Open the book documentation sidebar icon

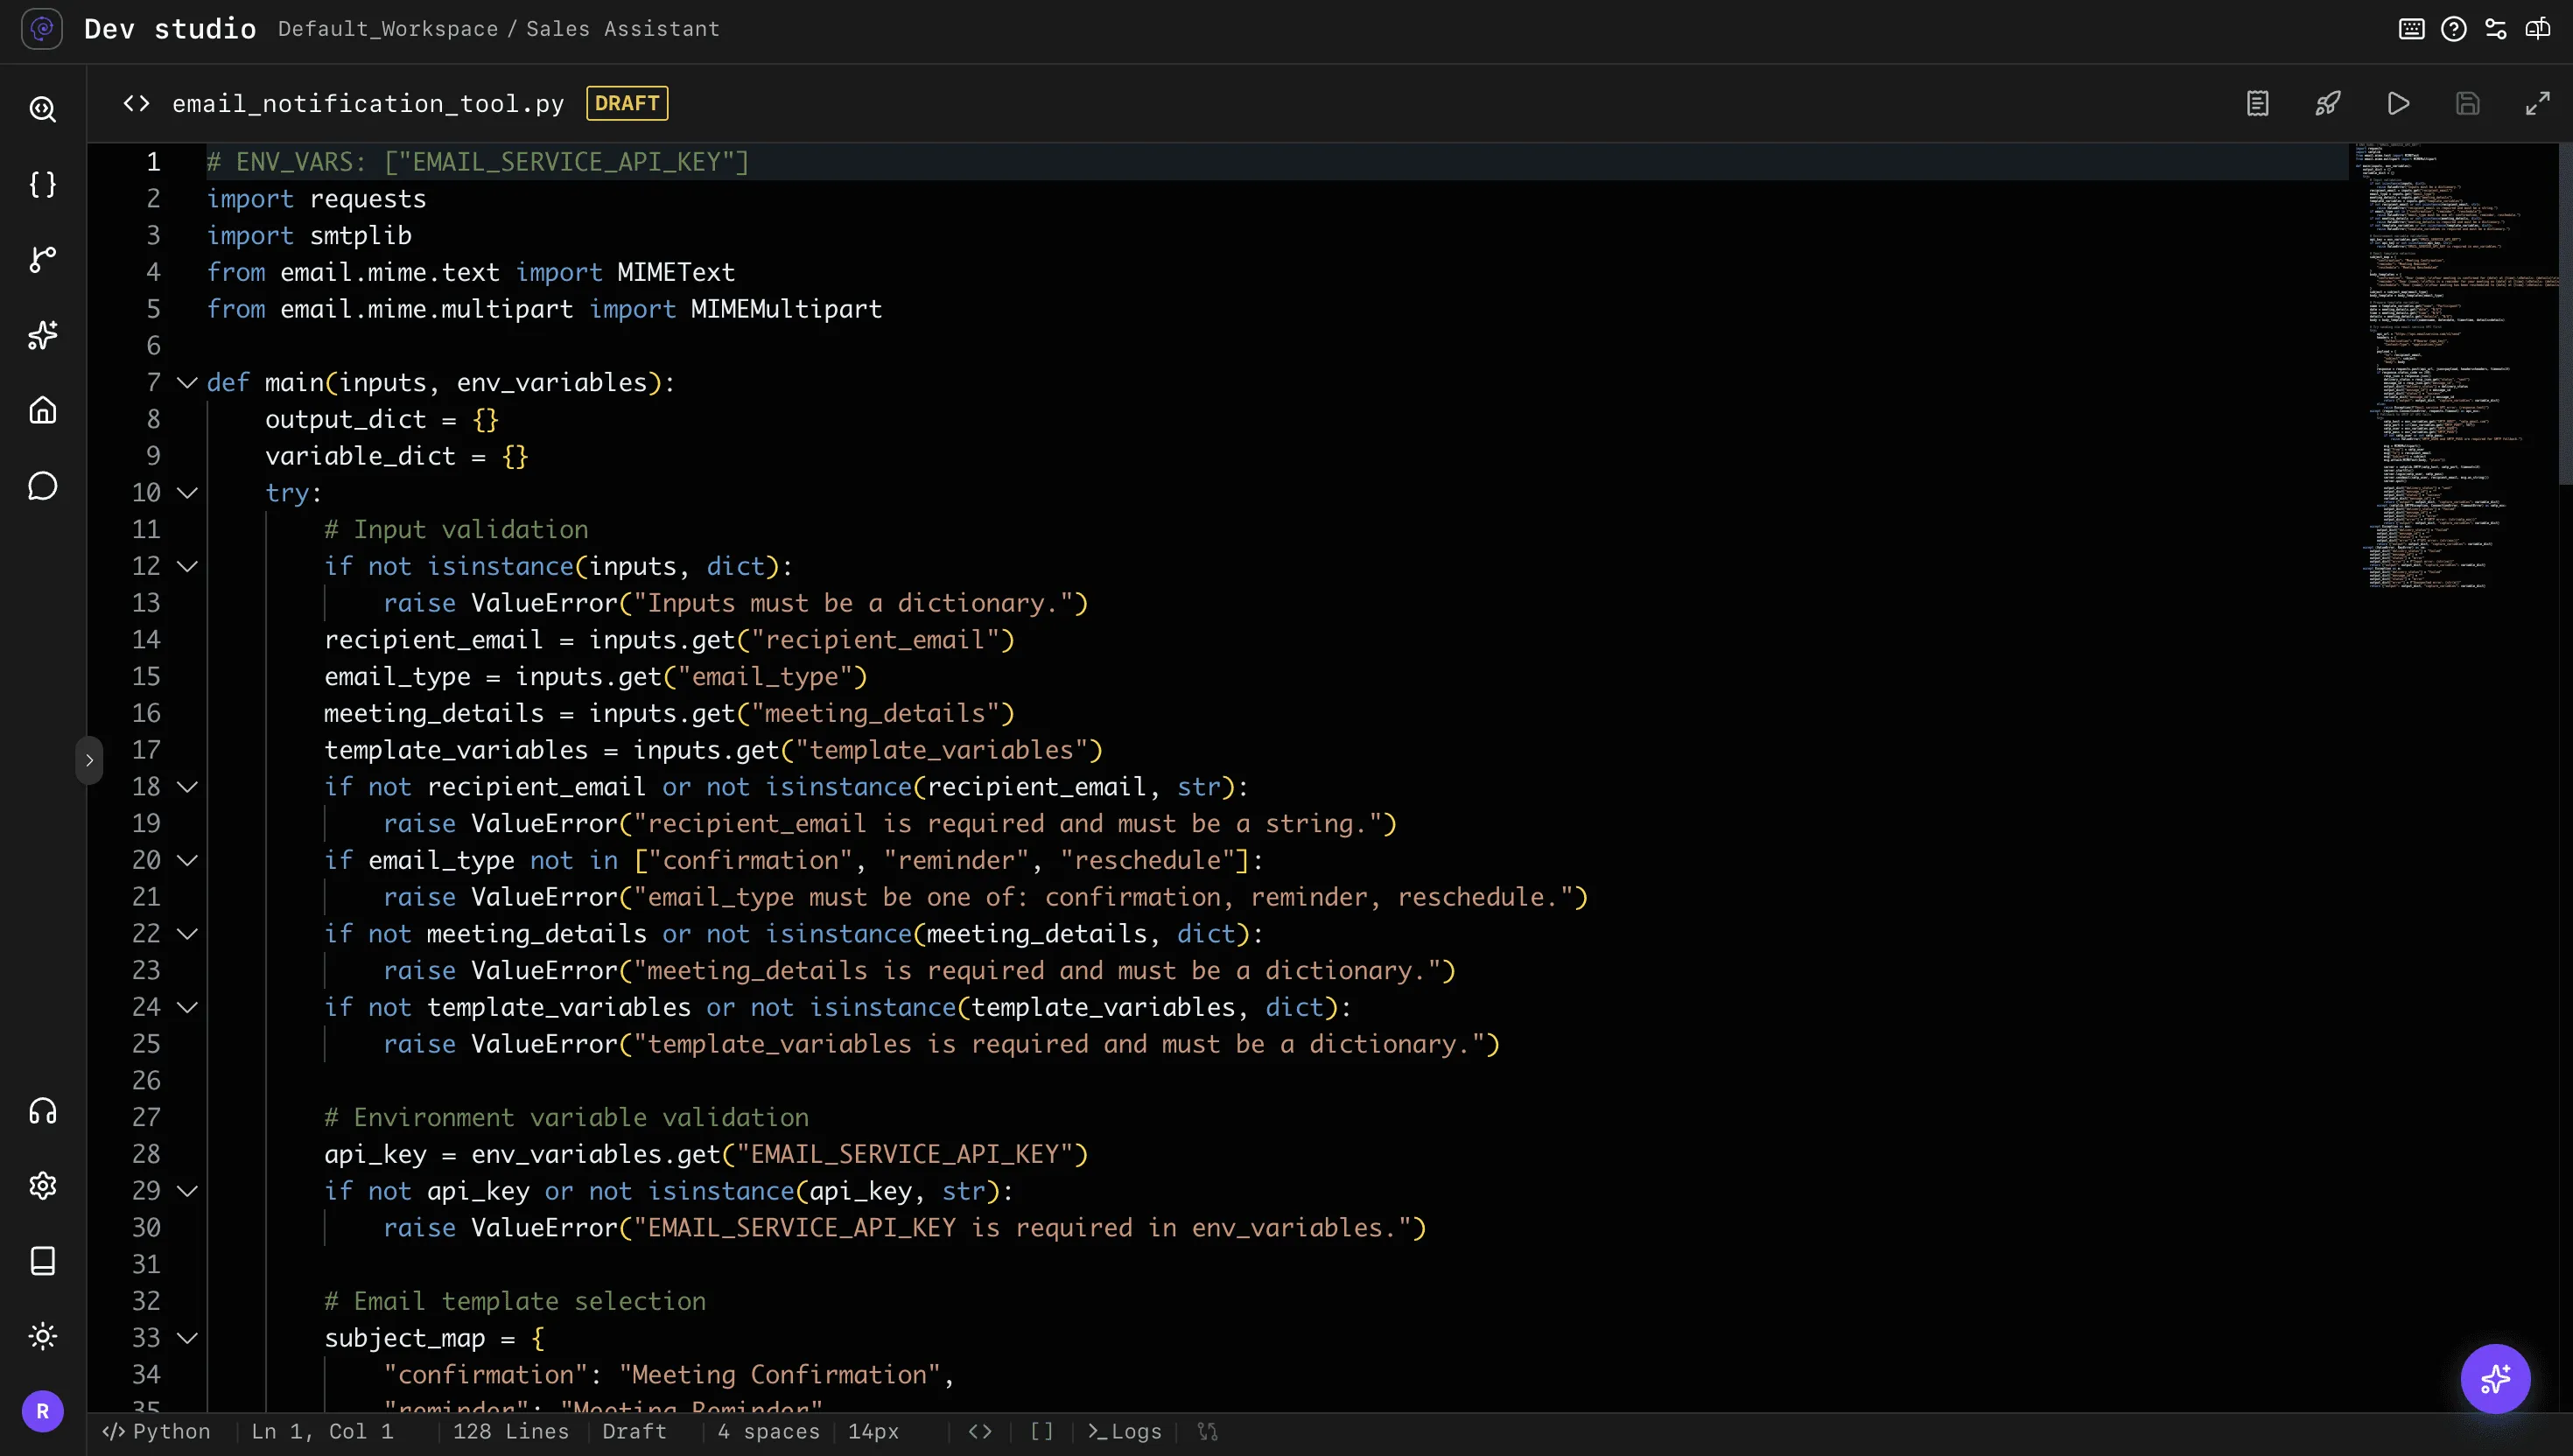pos(42,1261)
